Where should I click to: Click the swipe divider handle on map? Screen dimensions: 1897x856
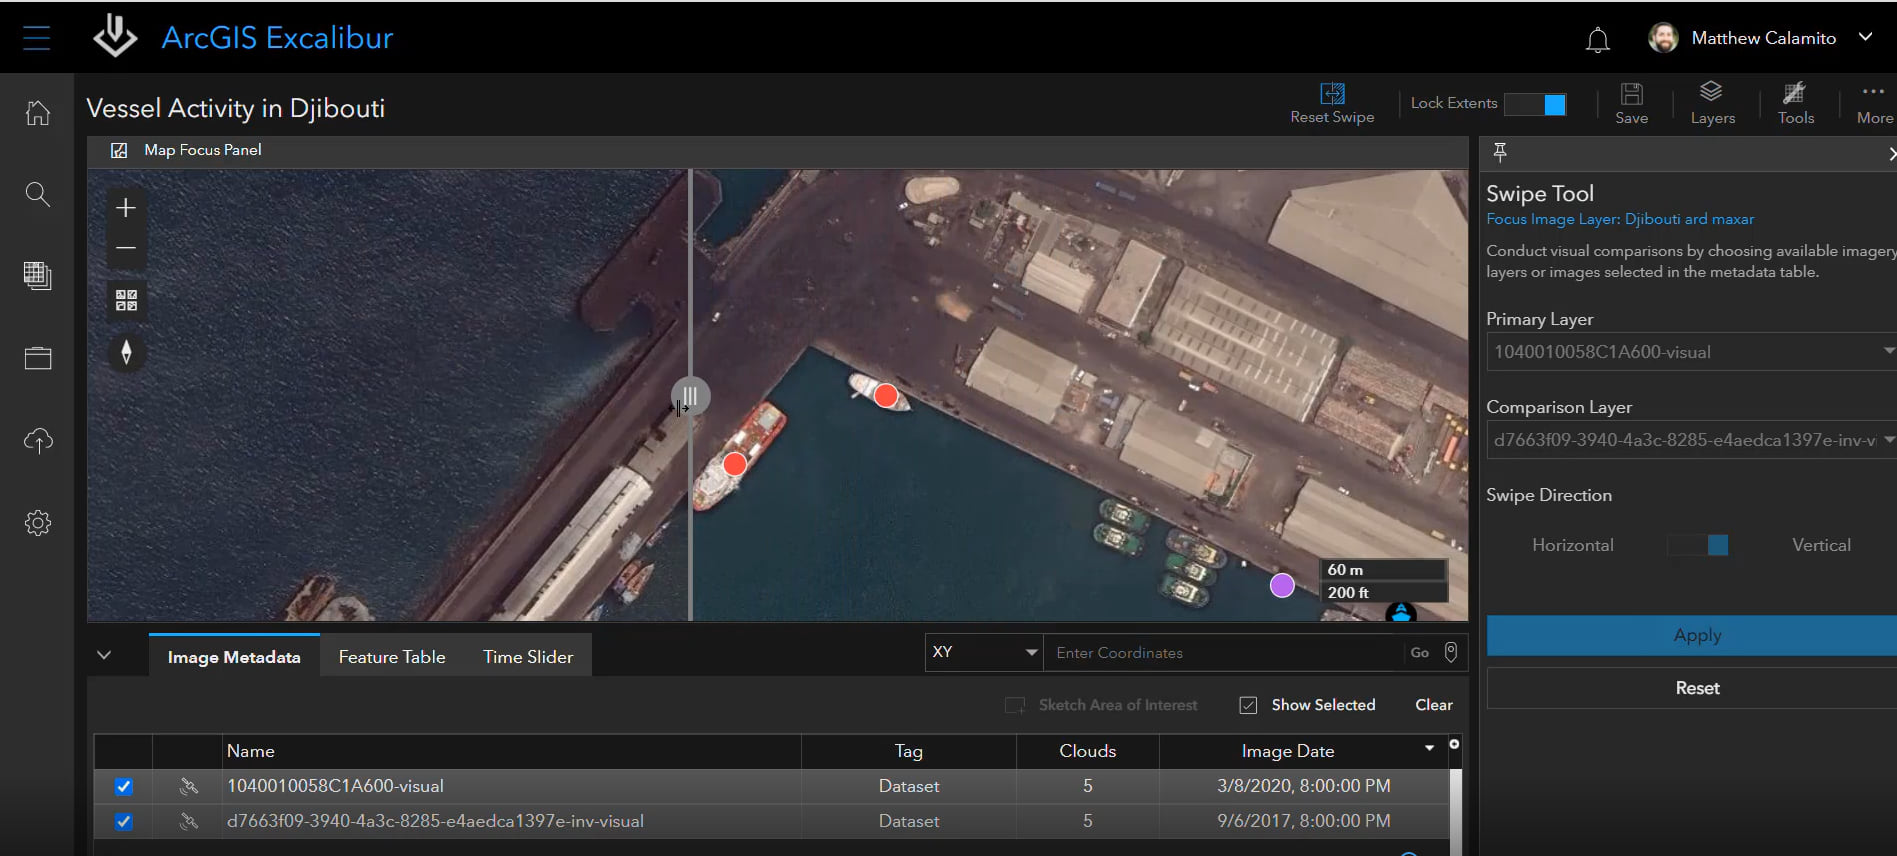[690, 396]
